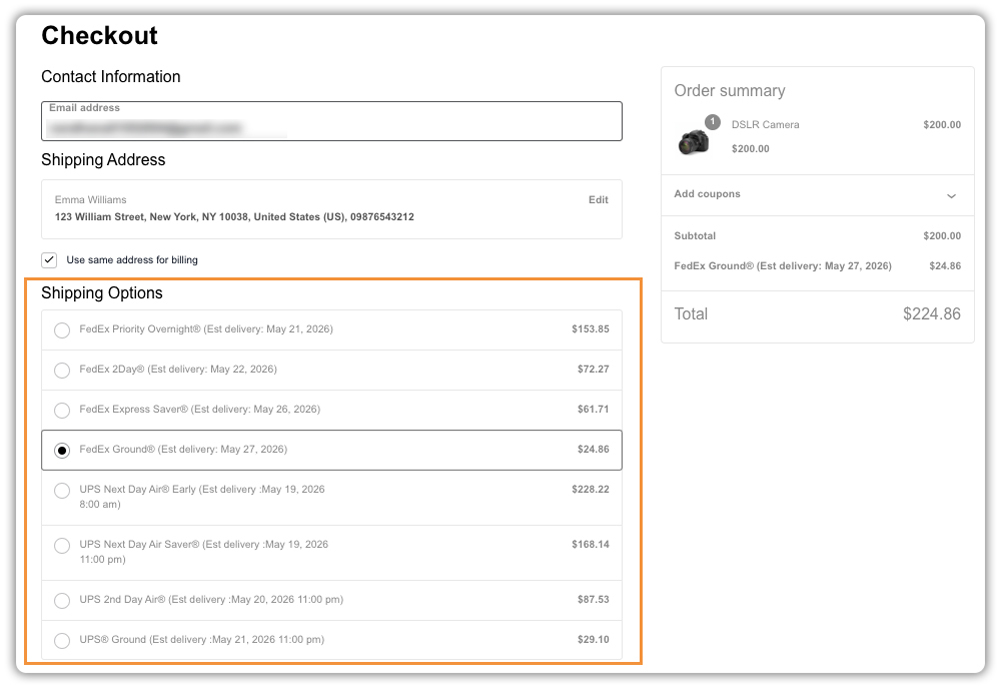Click the $72.27 FedEx 2Day price

(593, 369)
